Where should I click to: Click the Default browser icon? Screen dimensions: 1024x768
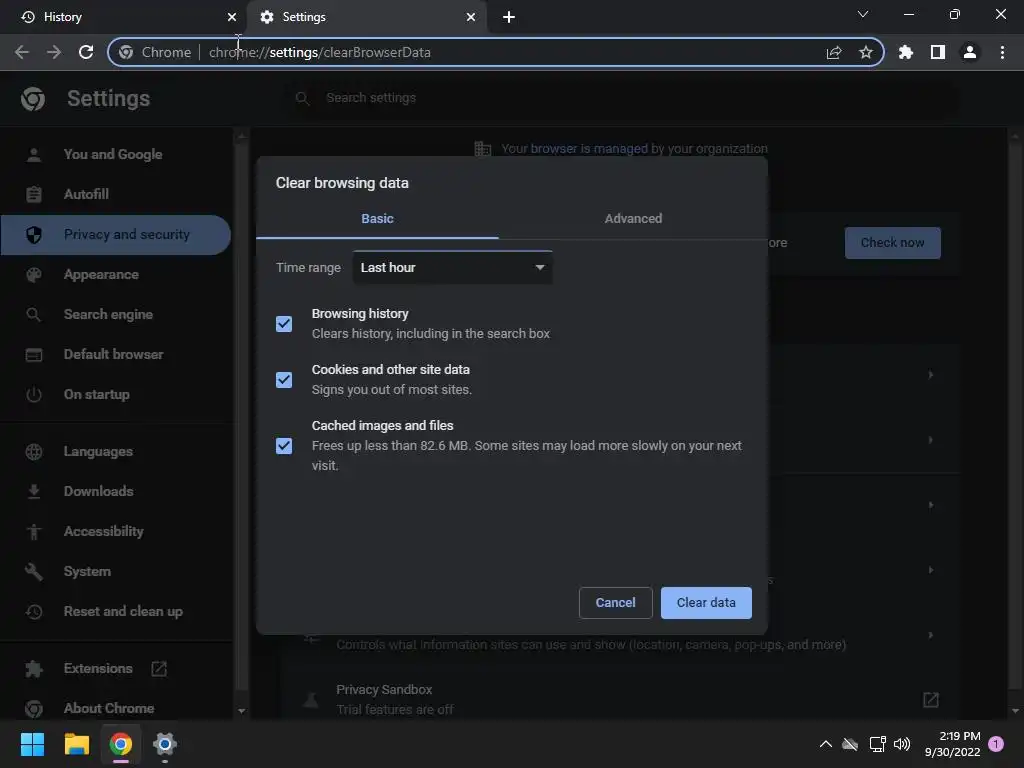(x=34, y=355)
